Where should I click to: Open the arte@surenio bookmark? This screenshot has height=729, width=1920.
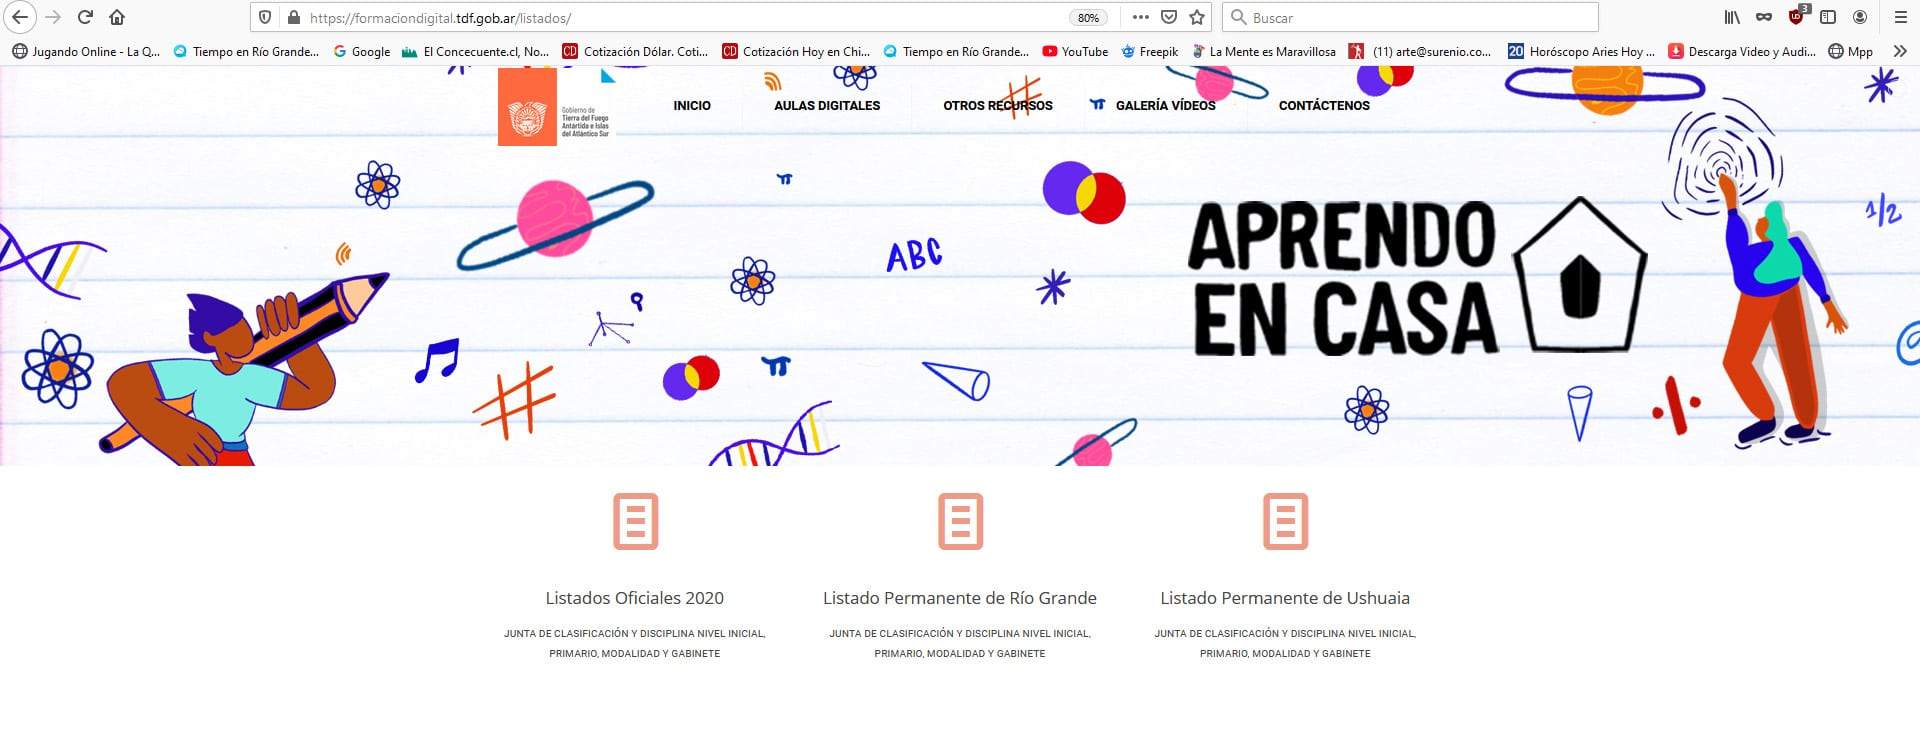1420,51
